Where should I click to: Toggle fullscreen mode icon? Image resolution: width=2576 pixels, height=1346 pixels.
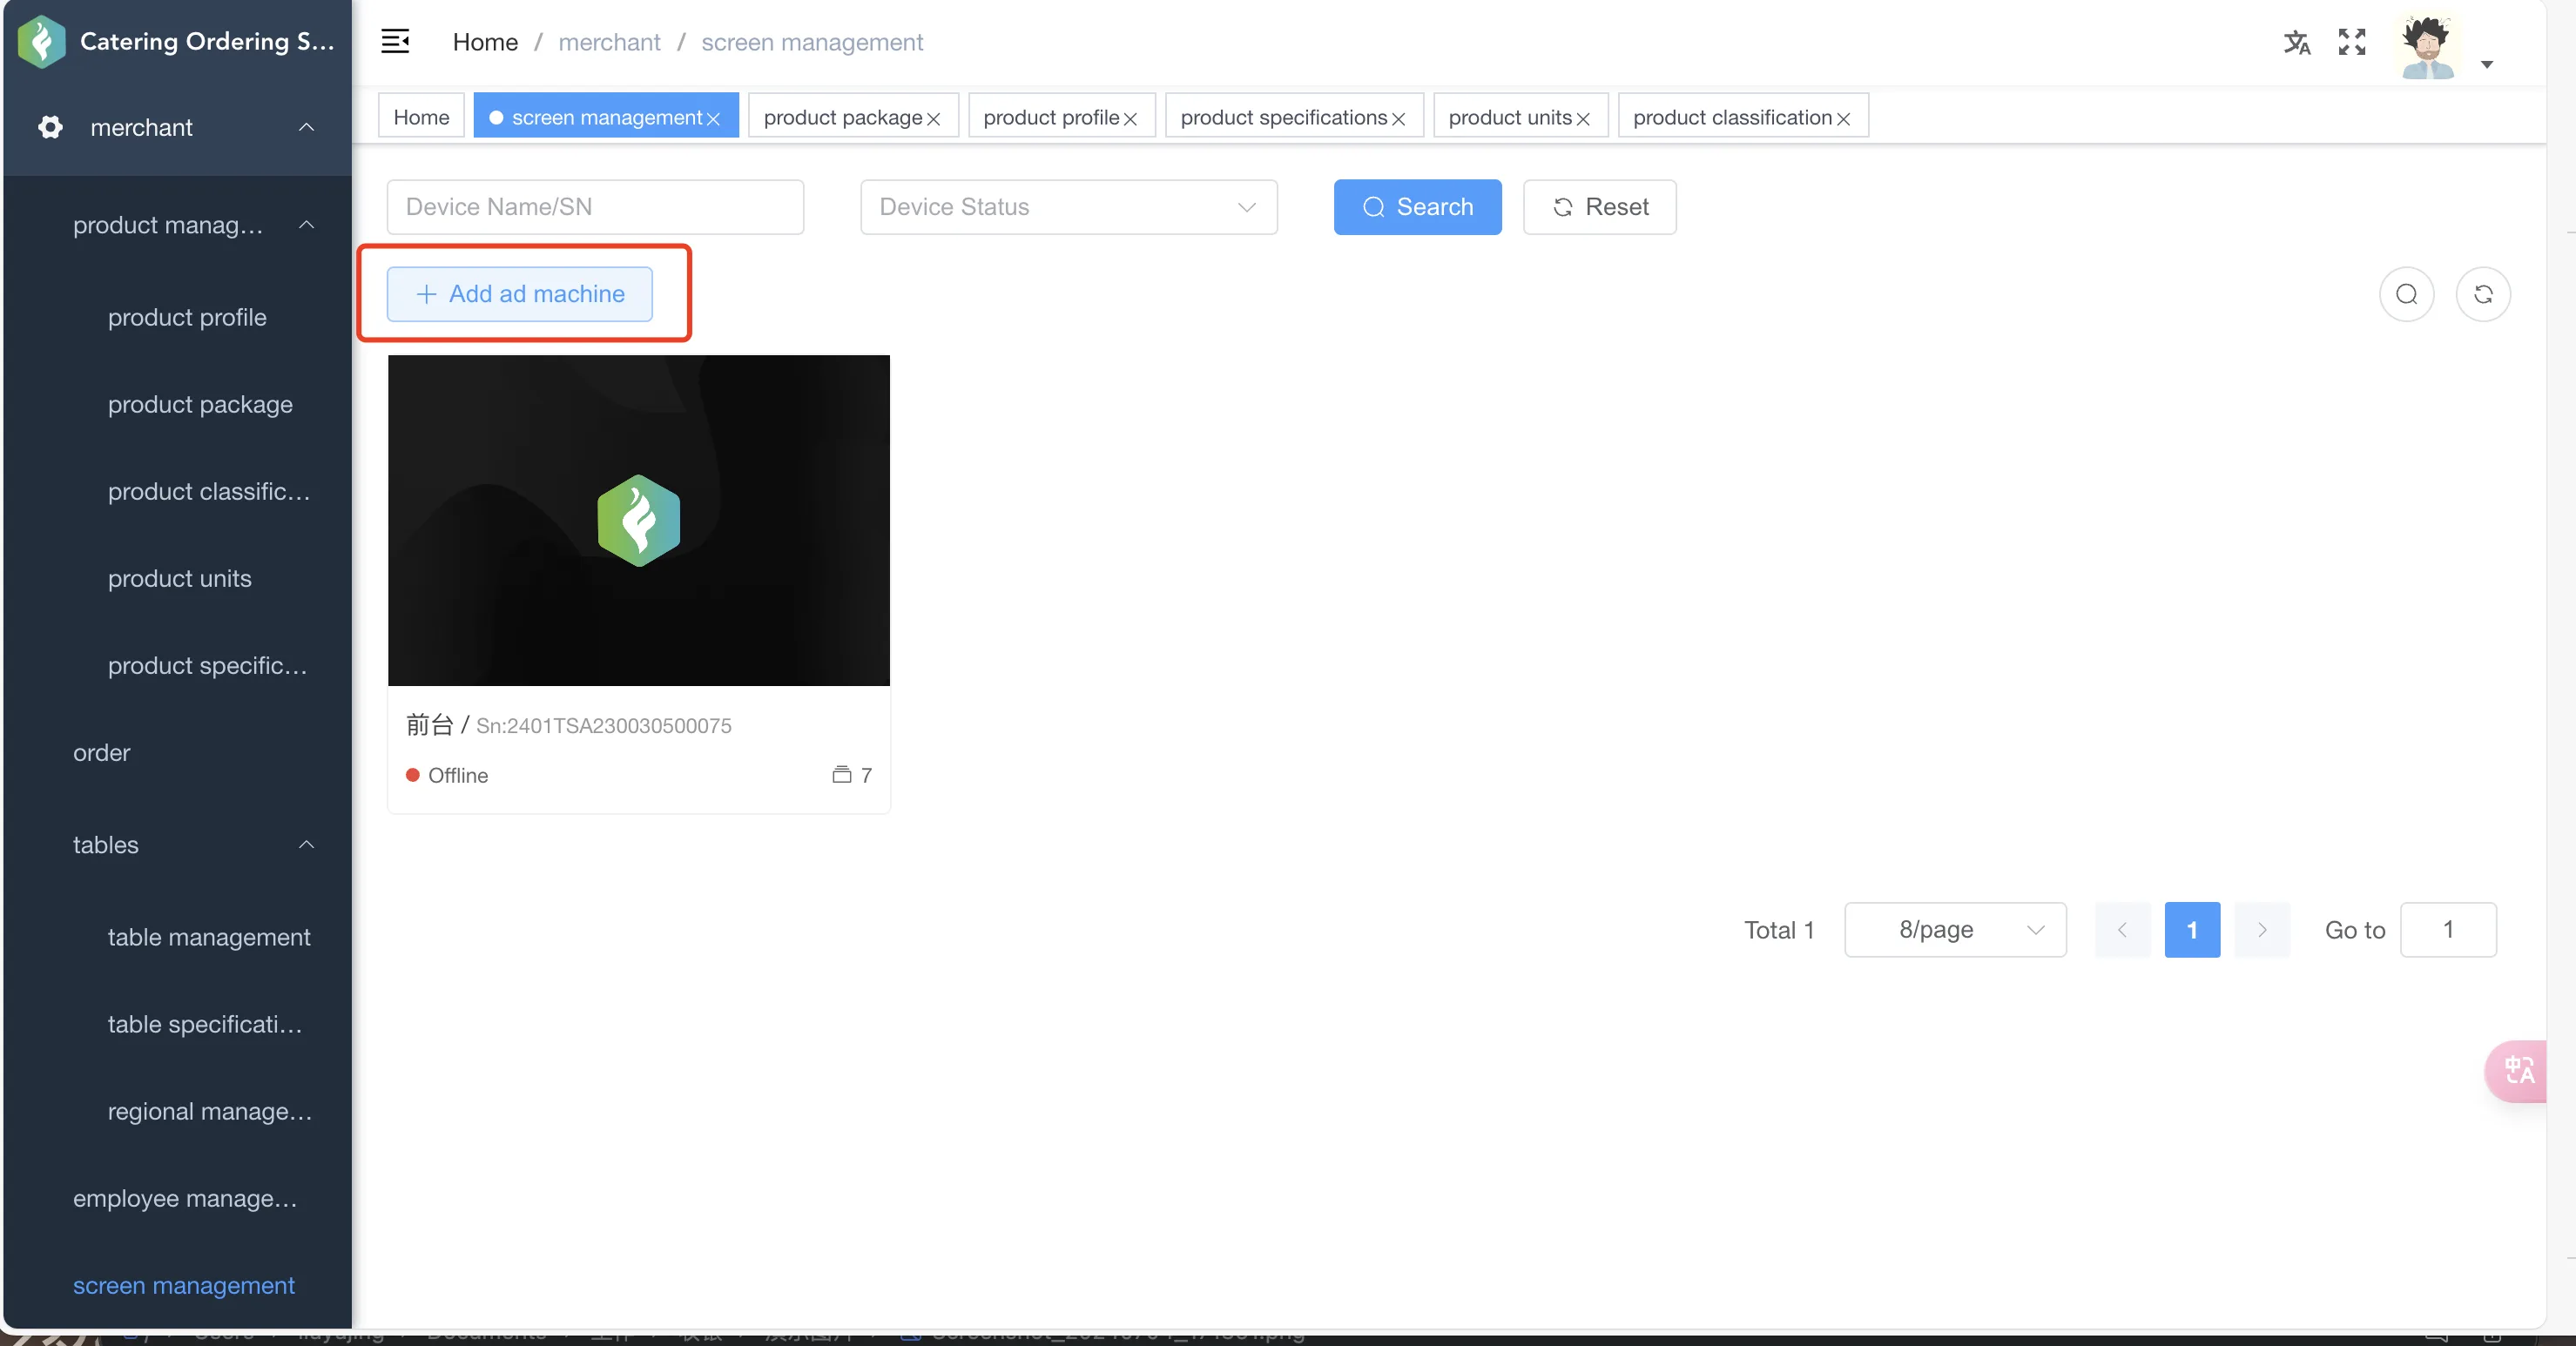click(x=2352, y=42)
